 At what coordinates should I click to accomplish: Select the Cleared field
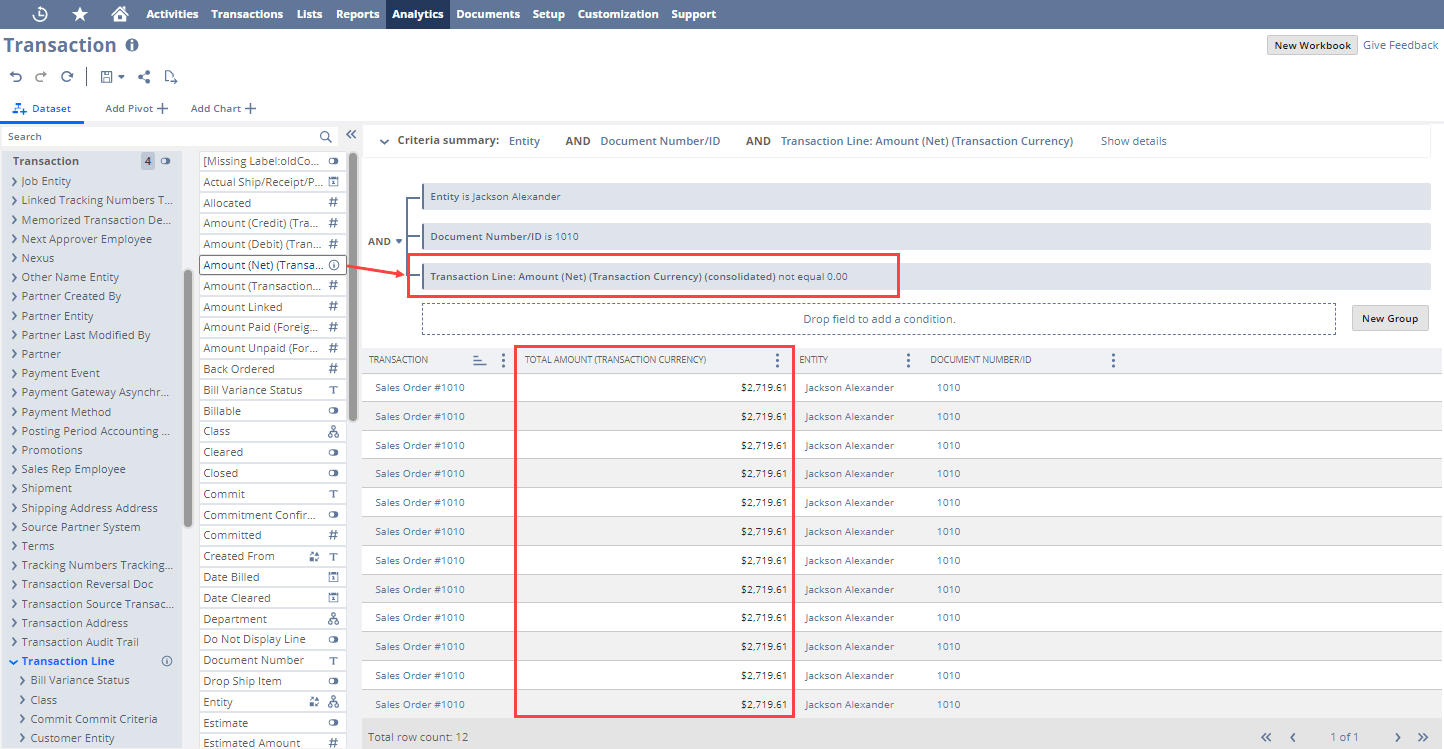point(273,452)
